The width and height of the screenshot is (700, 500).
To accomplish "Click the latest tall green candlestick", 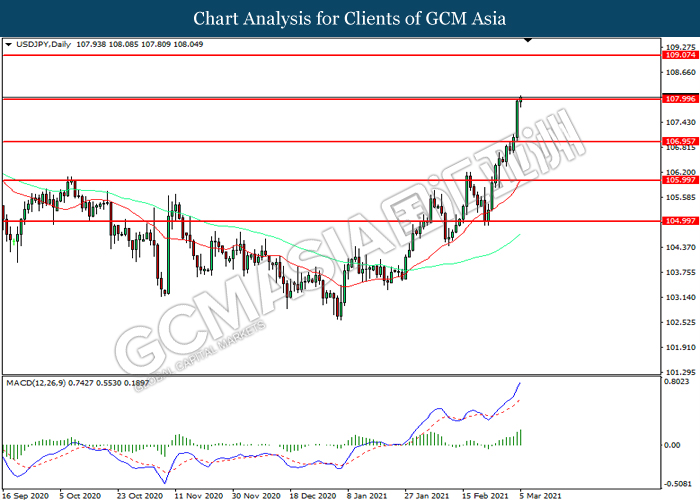I will click(x=517, y=119).
